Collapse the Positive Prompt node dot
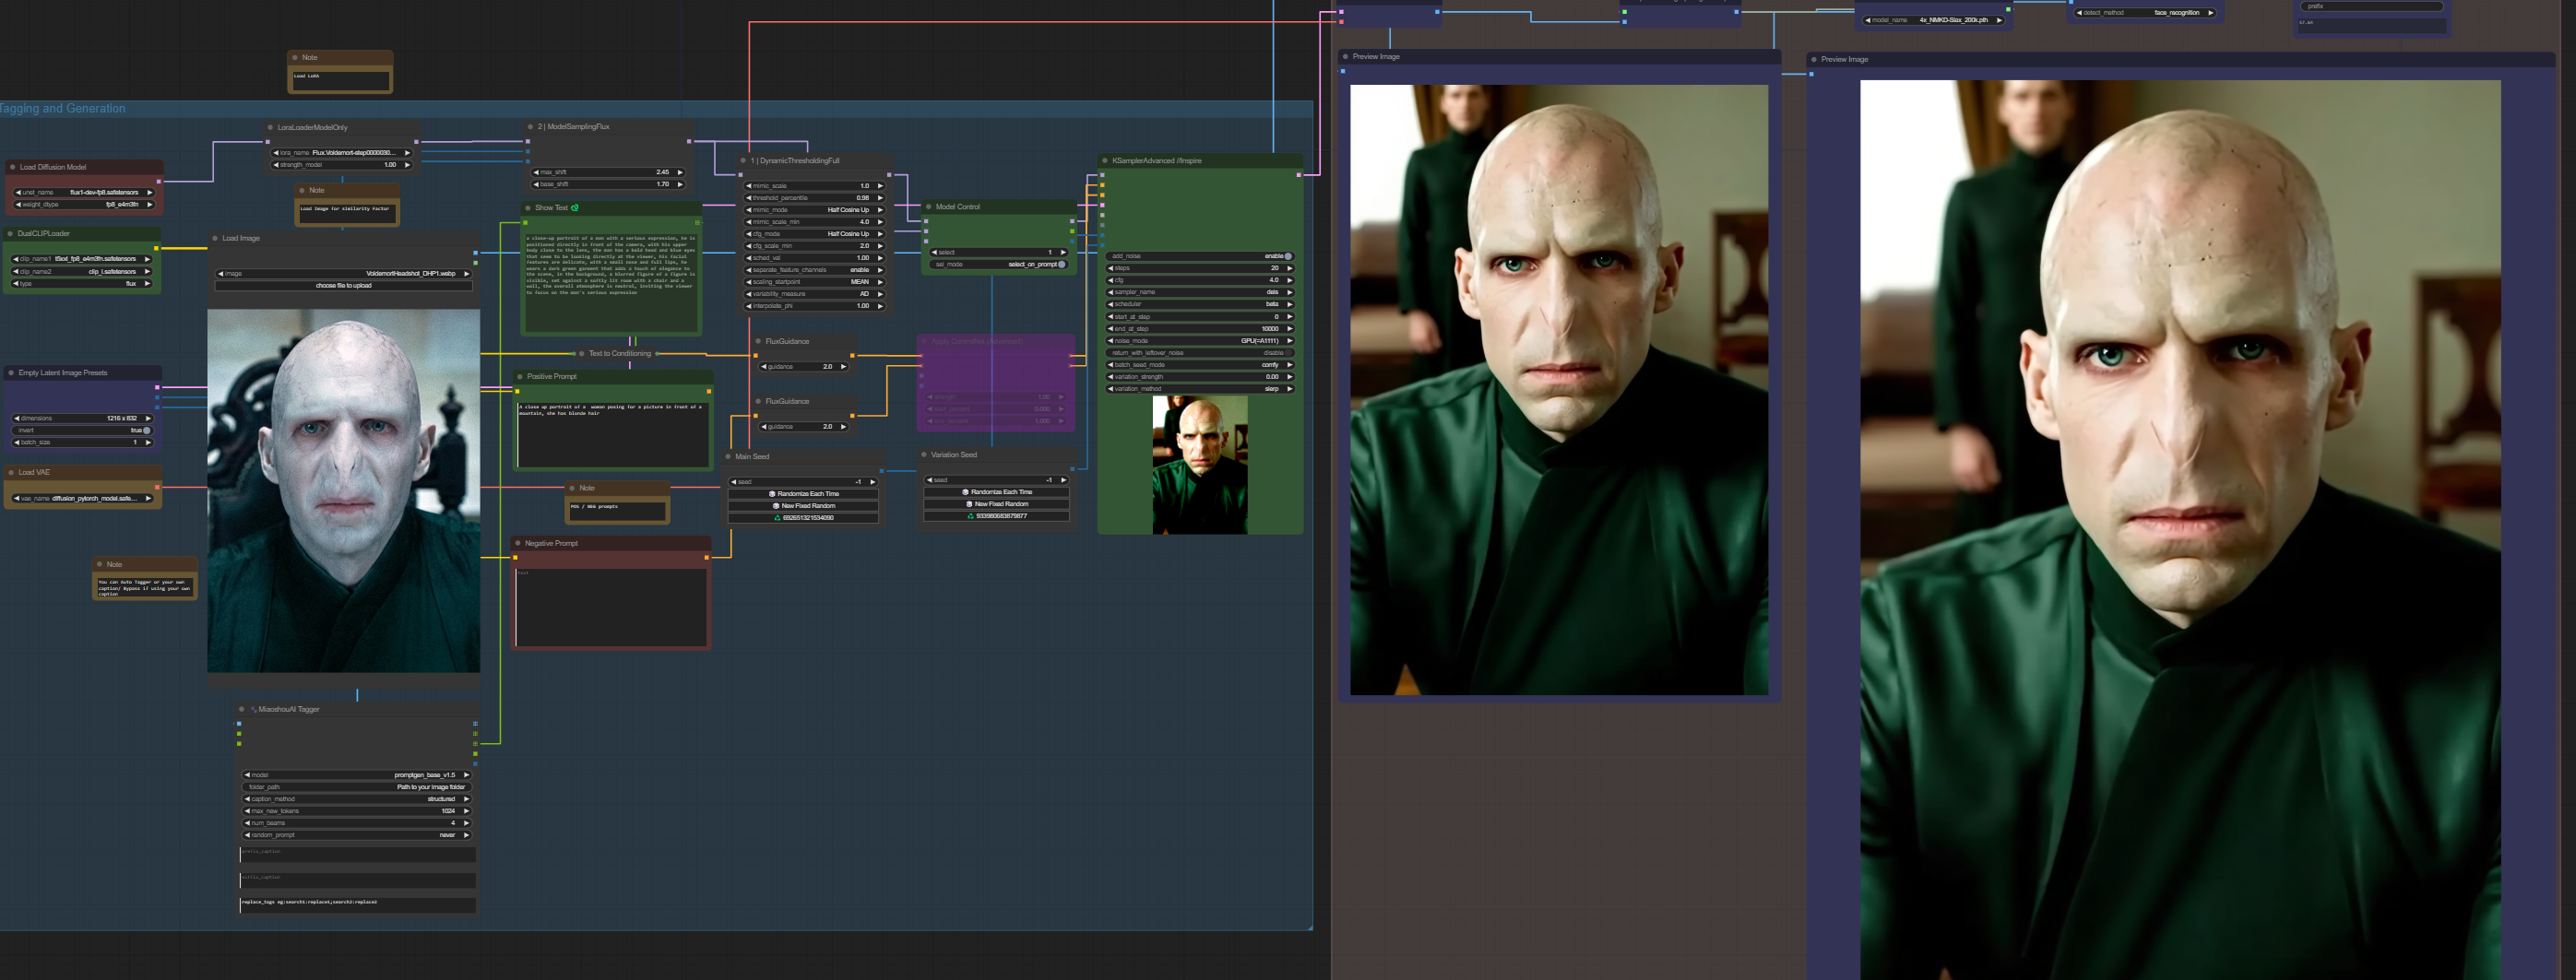 (520, 376)
